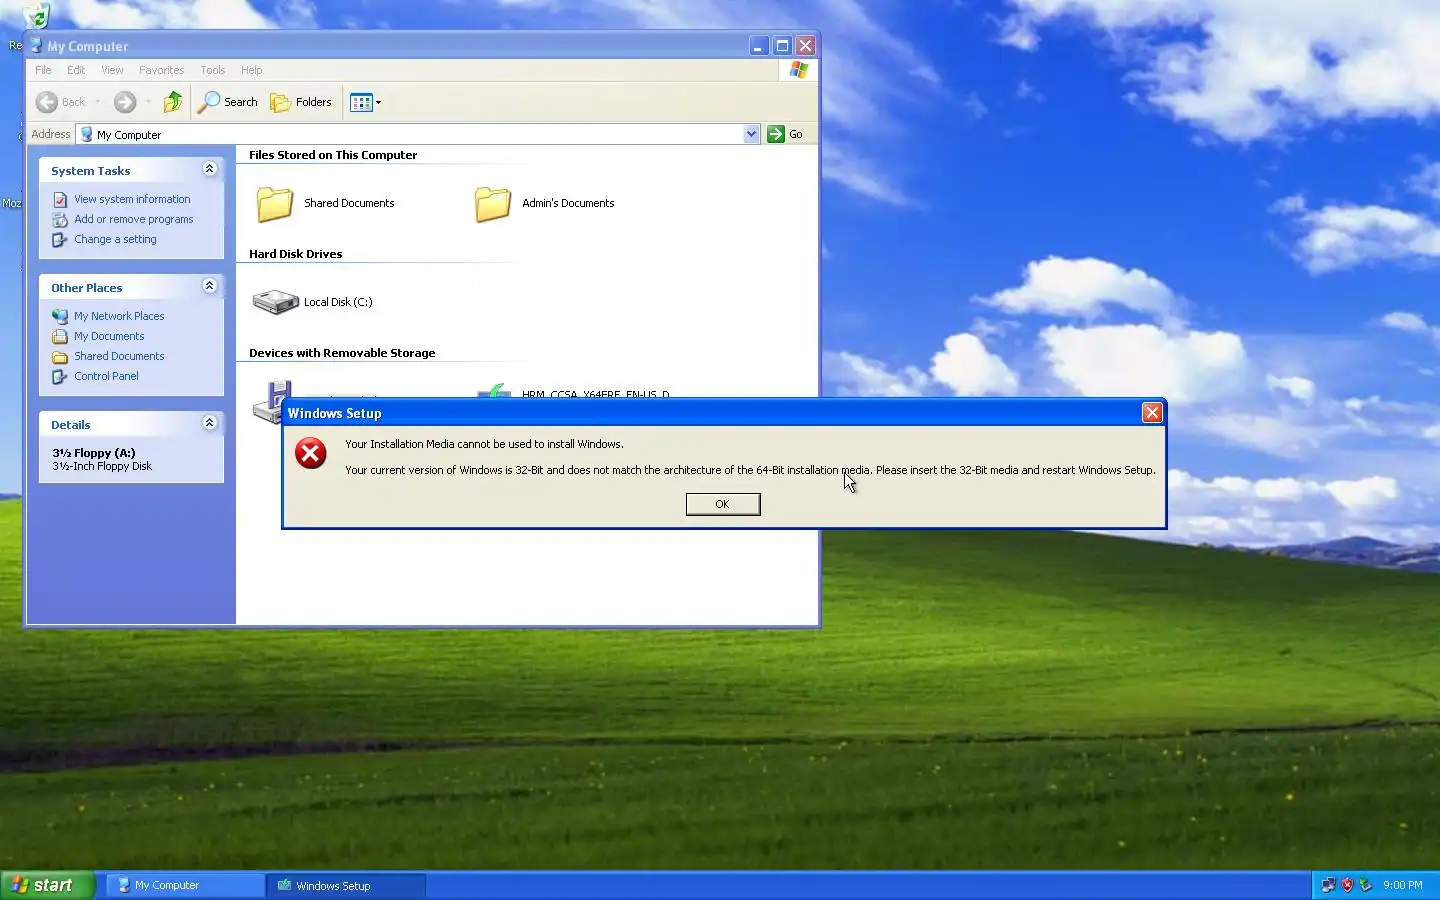
Task: Click the network connection tray icon
Action: pyautogui.click(x=1328, y=885)
